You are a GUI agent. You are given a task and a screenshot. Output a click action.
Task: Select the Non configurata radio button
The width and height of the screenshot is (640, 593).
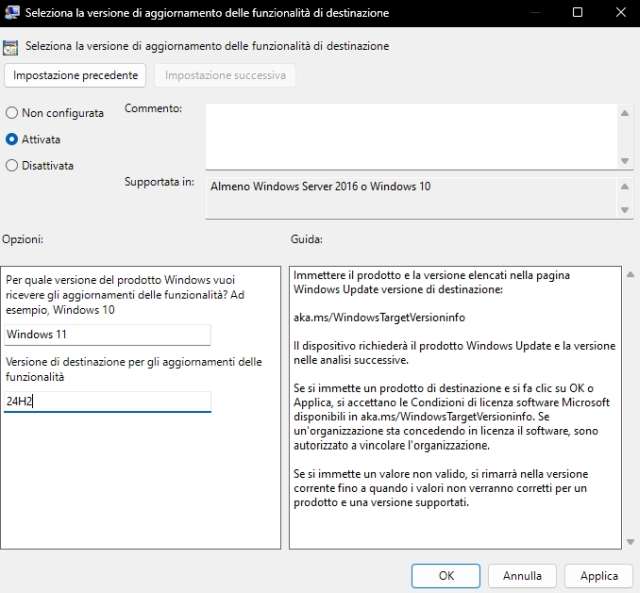(x=12, y=113)
